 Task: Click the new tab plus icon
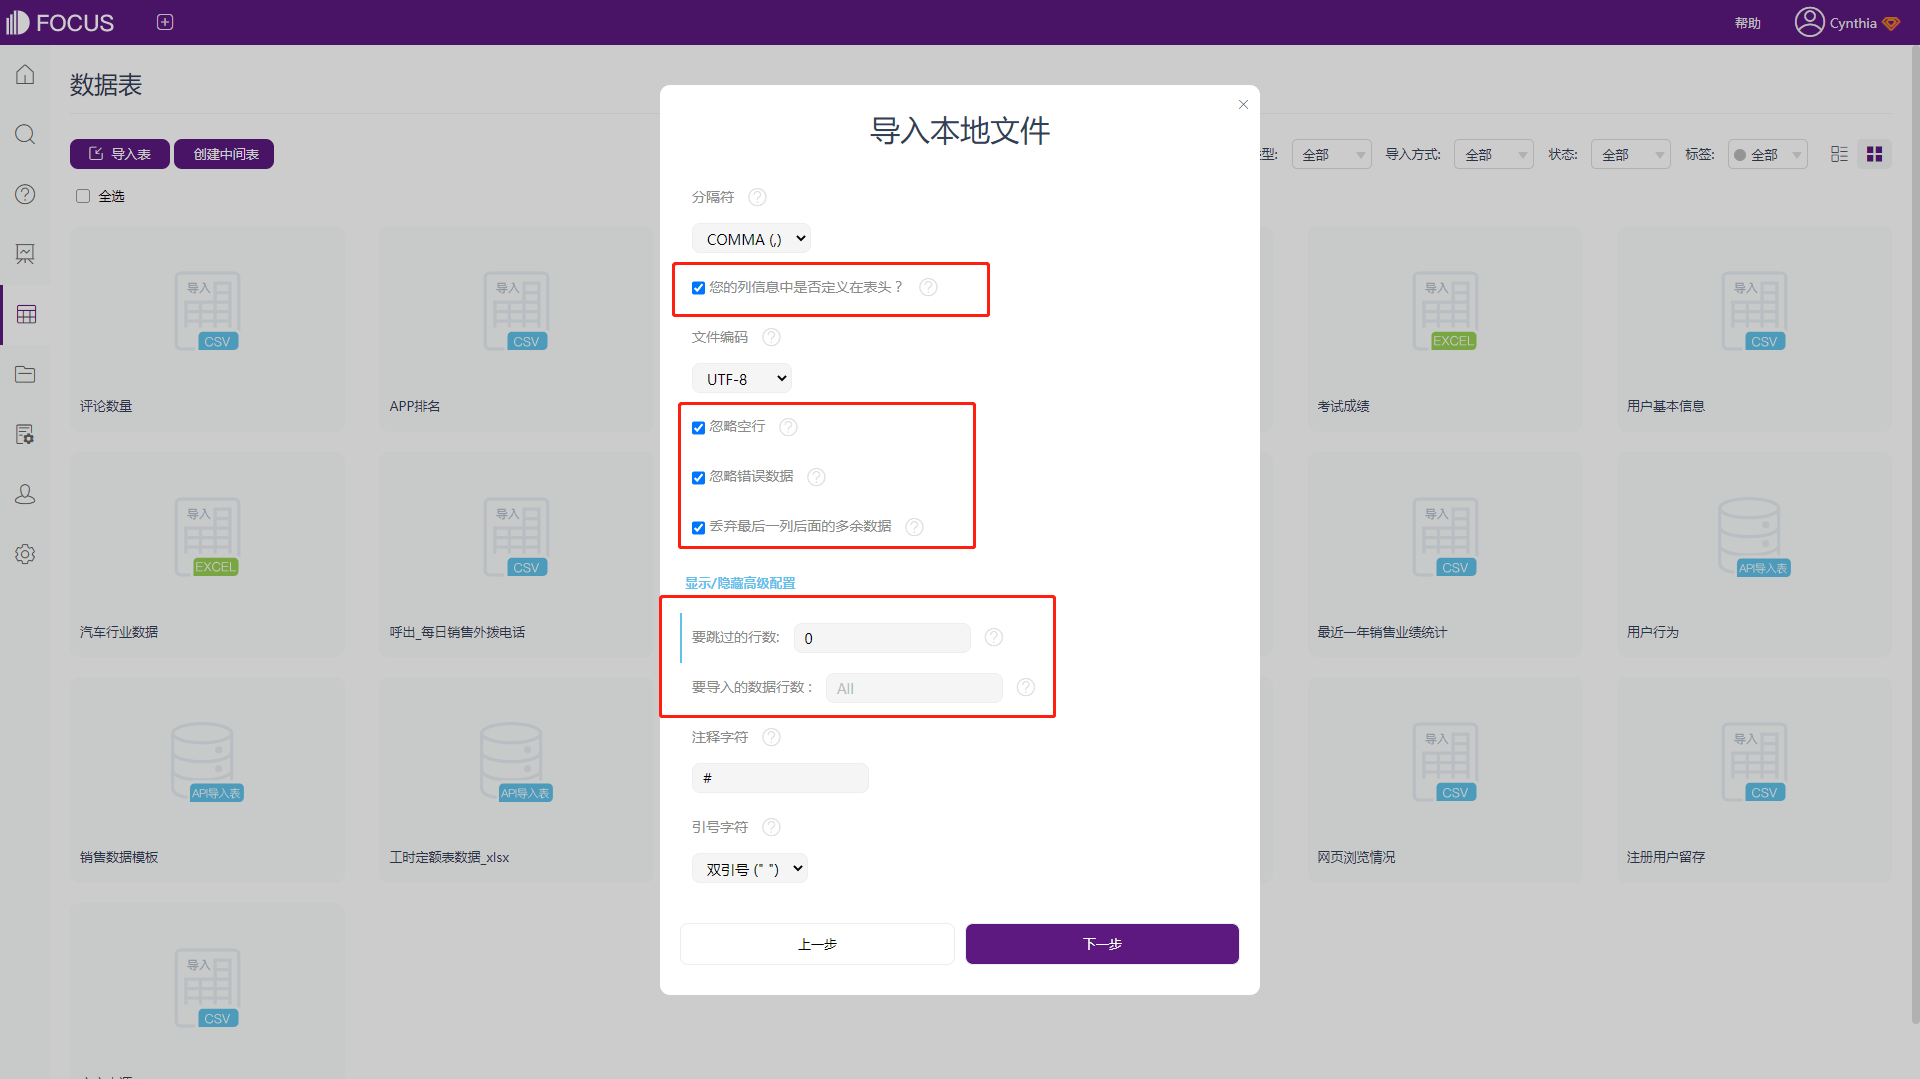point(165,22)
